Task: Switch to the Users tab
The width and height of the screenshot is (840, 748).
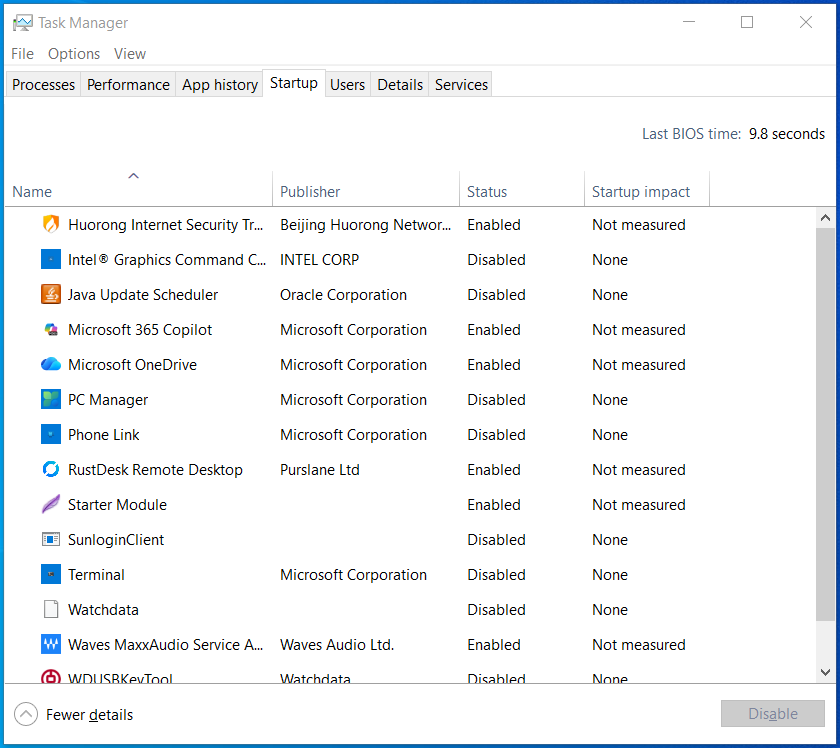Action: click(347, 85)
